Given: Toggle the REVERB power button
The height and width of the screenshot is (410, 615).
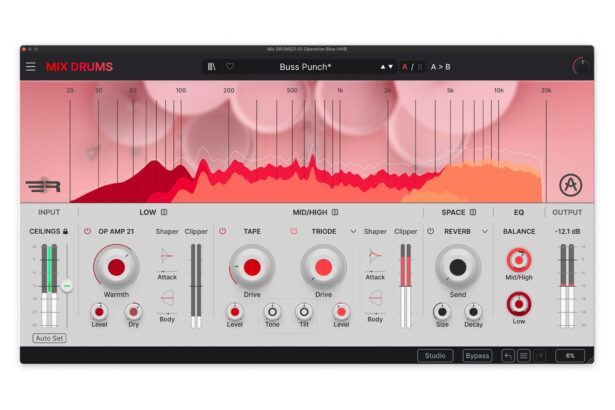Looking at the screenshot, I should [430, 231].
